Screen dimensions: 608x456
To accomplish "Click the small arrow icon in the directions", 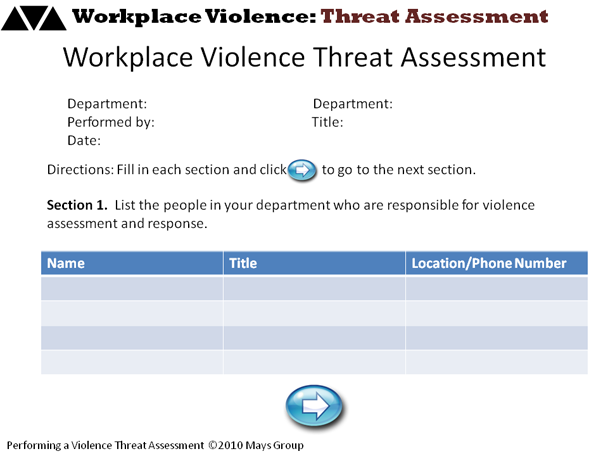I will [x=302, y=169].
